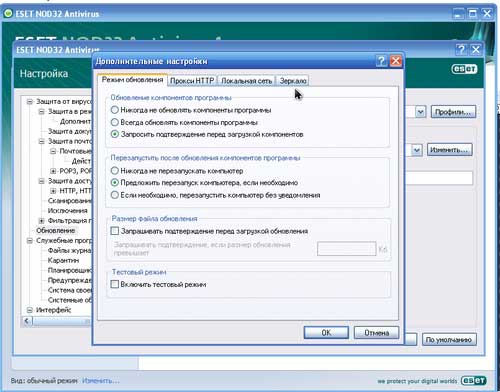Close the Дополнительные настройки dialog with the red X
Screen dimensions: 500x392
[396, 61]
